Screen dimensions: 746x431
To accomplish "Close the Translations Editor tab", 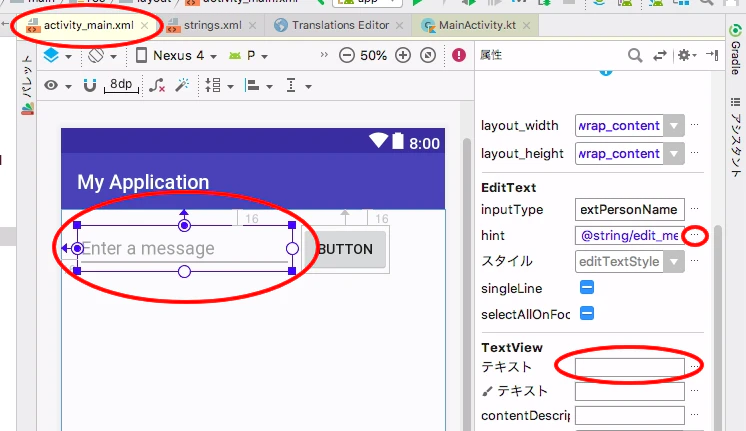I will tap(400, 25).
